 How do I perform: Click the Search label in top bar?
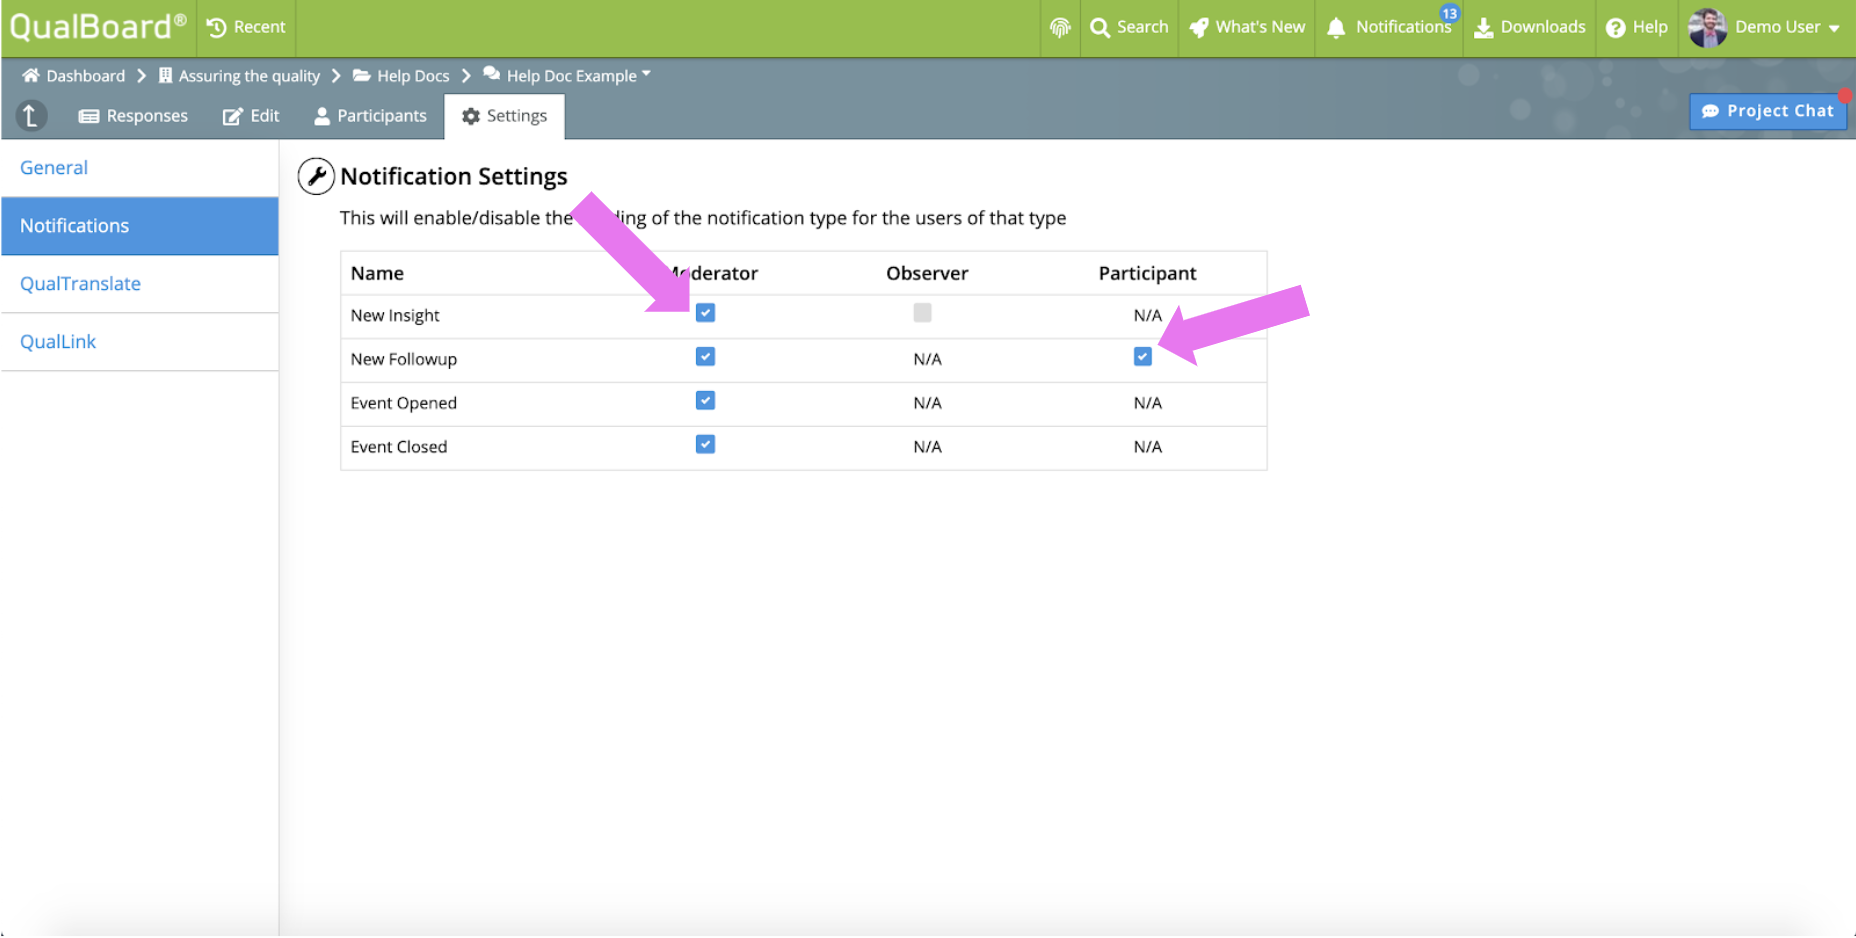click(x=1143, y=27)
